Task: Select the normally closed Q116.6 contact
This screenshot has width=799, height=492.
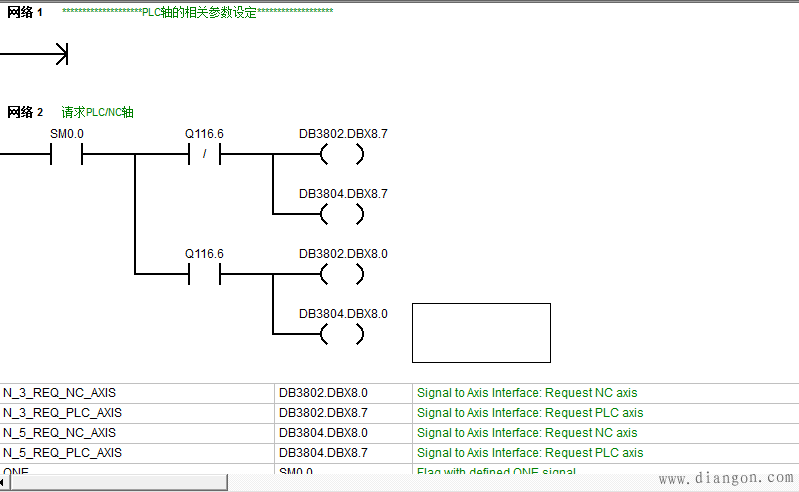Action: click(x=204, y=155)
